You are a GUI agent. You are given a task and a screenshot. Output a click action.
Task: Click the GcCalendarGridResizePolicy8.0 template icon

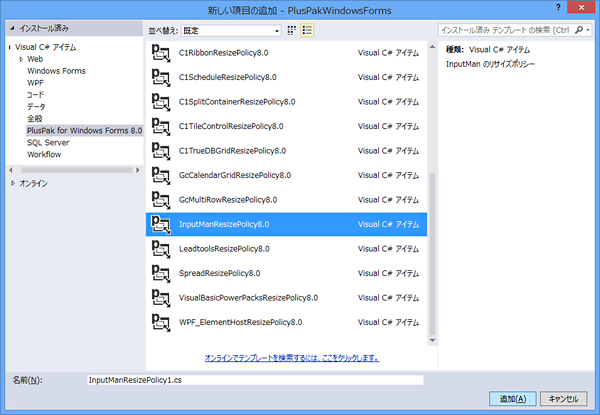click(161, 175)
